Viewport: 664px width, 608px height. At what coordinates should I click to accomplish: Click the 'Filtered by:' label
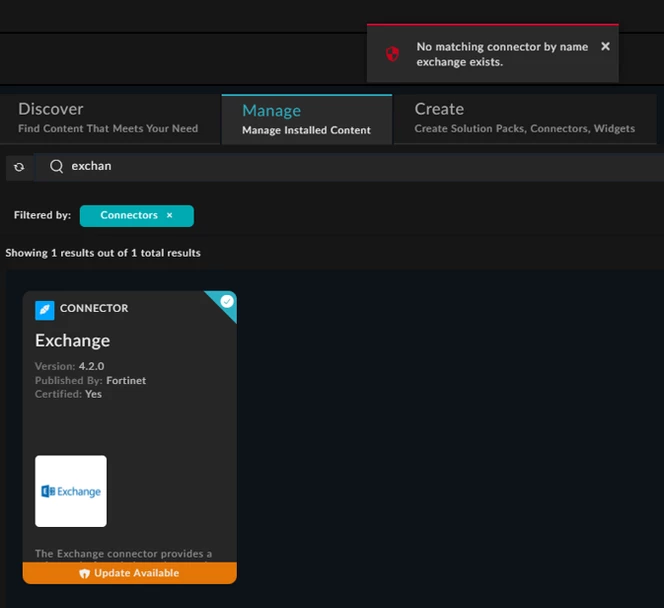tap(42, 215)
